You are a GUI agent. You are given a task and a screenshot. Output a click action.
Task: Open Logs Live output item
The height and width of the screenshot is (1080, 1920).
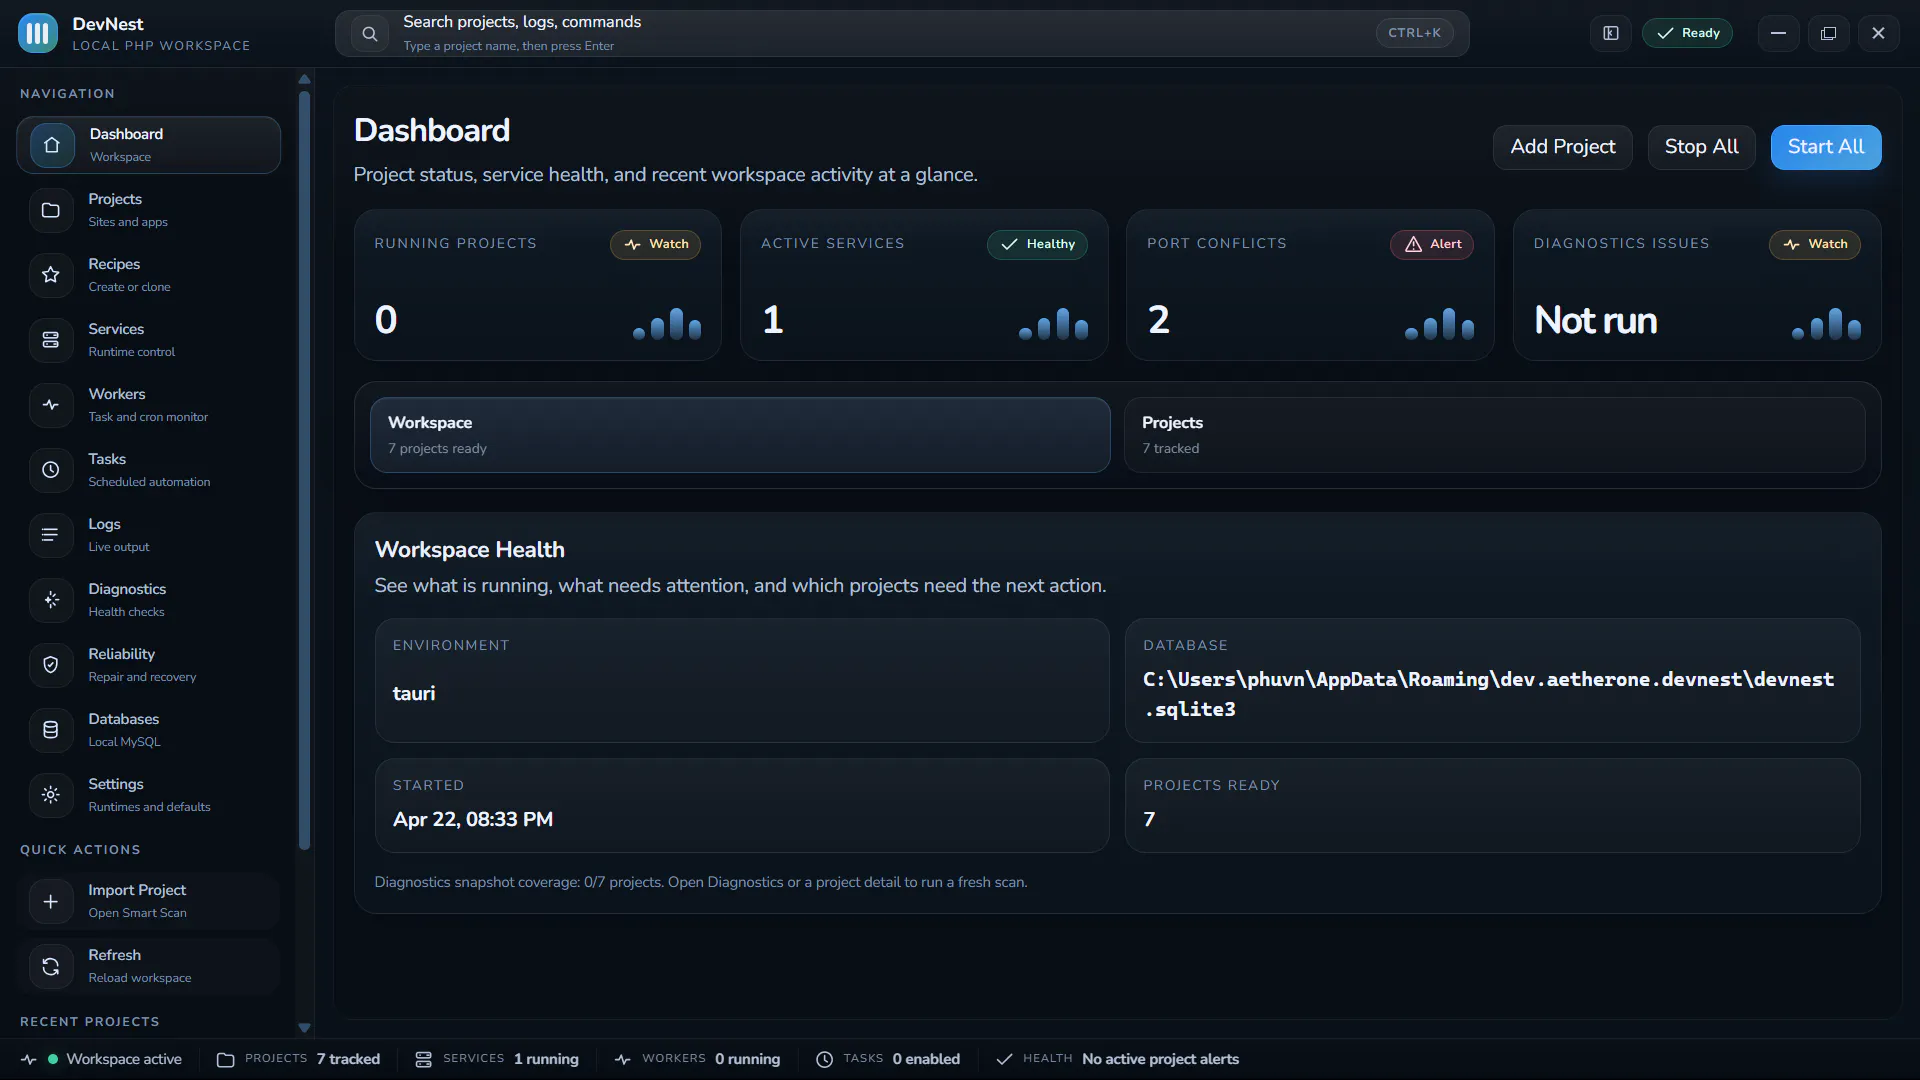coord(148,535)
